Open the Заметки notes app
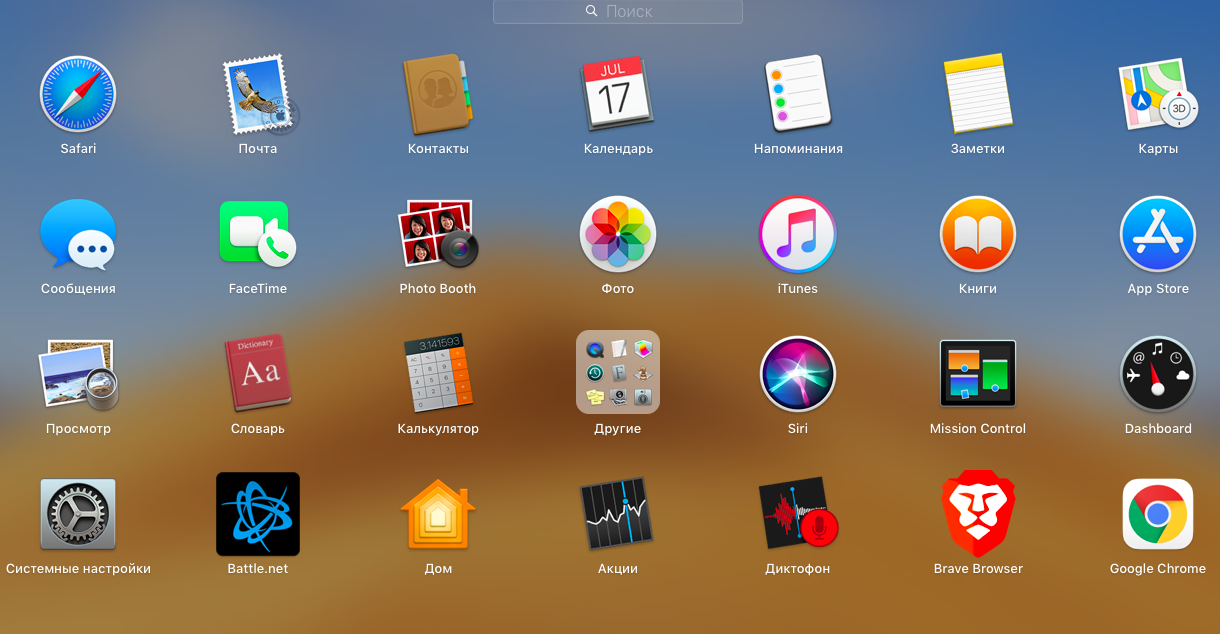The image size is (1220, 634). click(978, 94)
